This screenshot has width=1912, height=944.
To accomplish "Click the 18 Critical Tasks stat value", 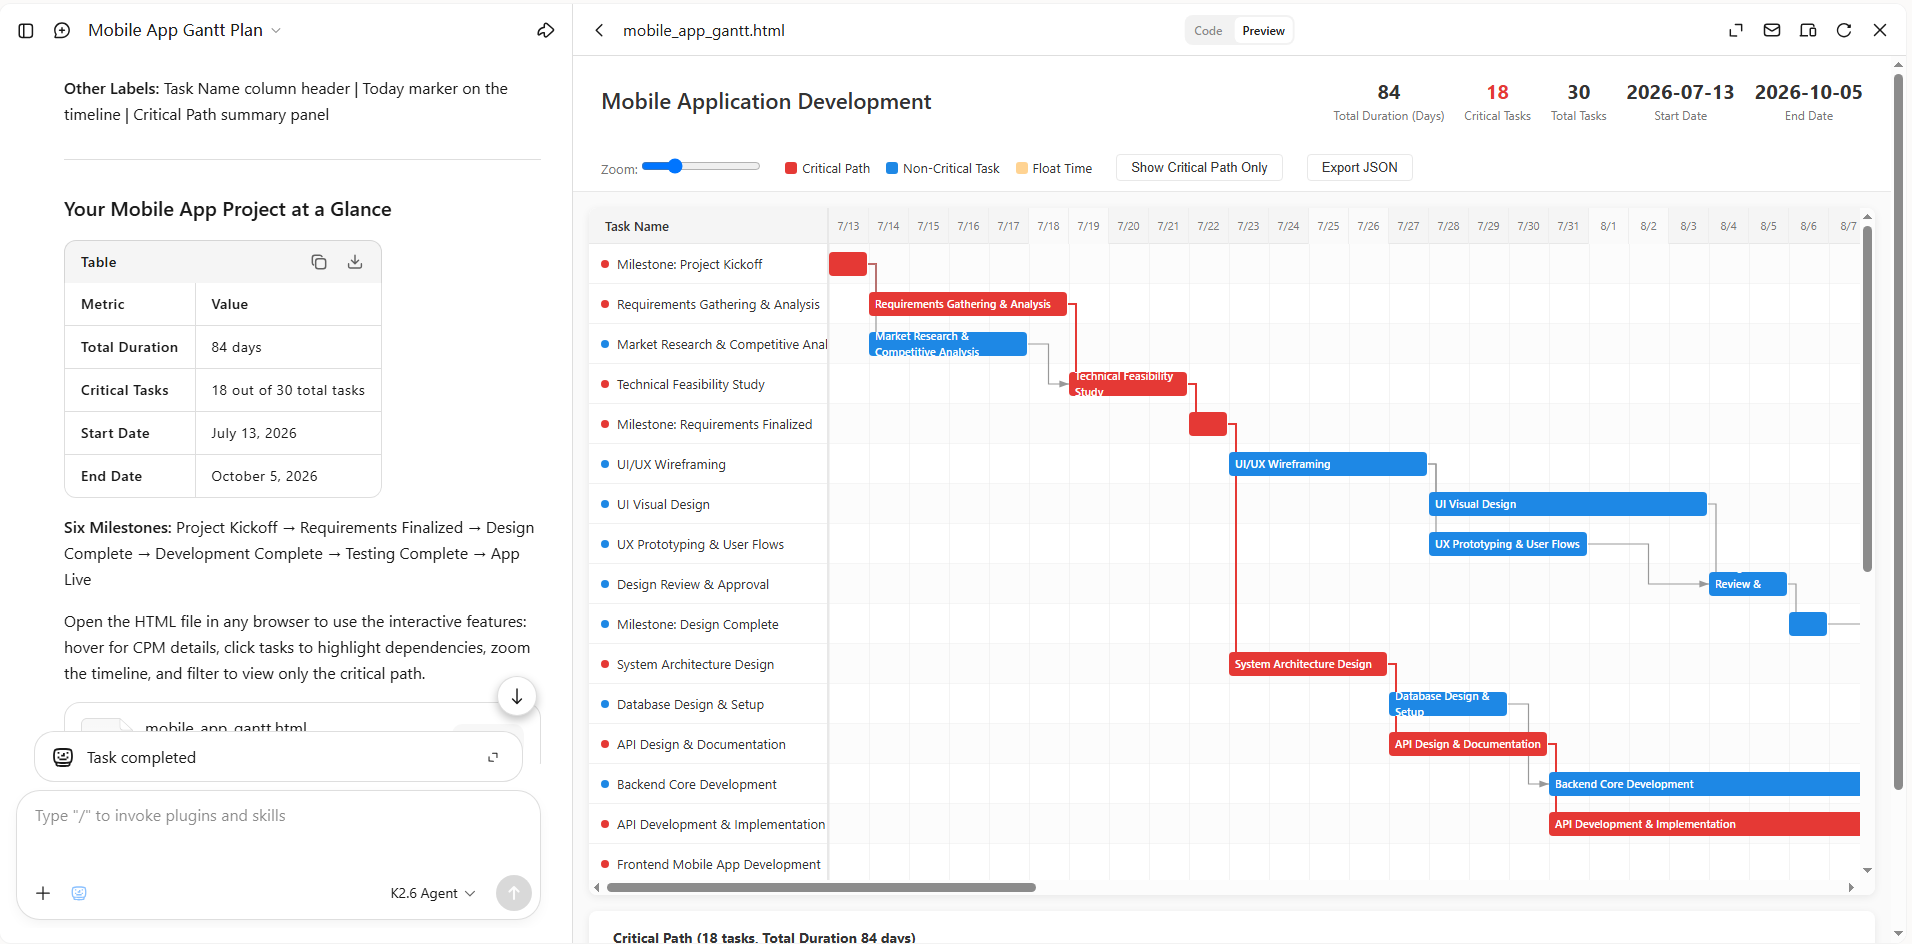I will point(1497,92).
